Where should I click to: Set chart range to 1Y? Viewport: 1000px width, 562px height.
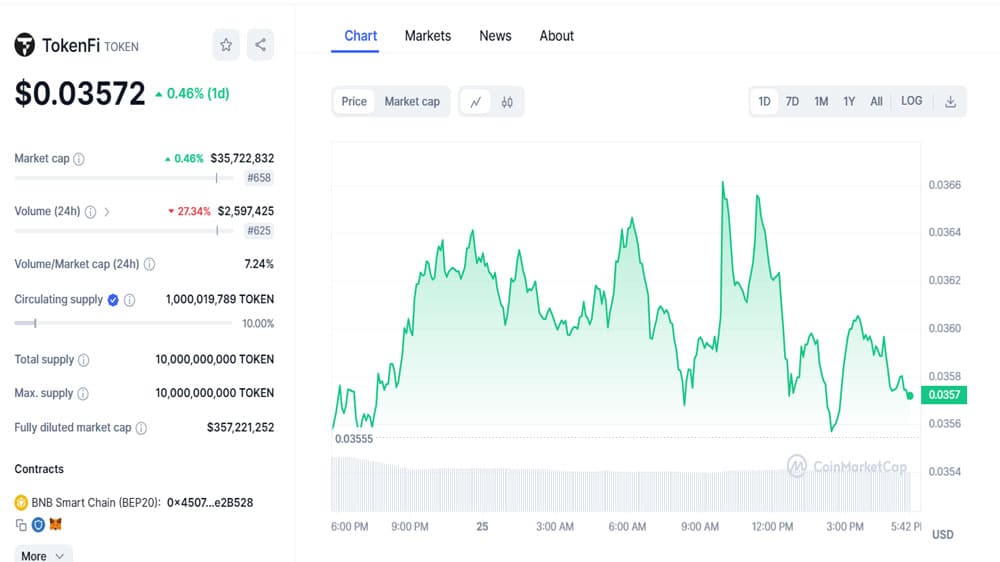(849, 101)
